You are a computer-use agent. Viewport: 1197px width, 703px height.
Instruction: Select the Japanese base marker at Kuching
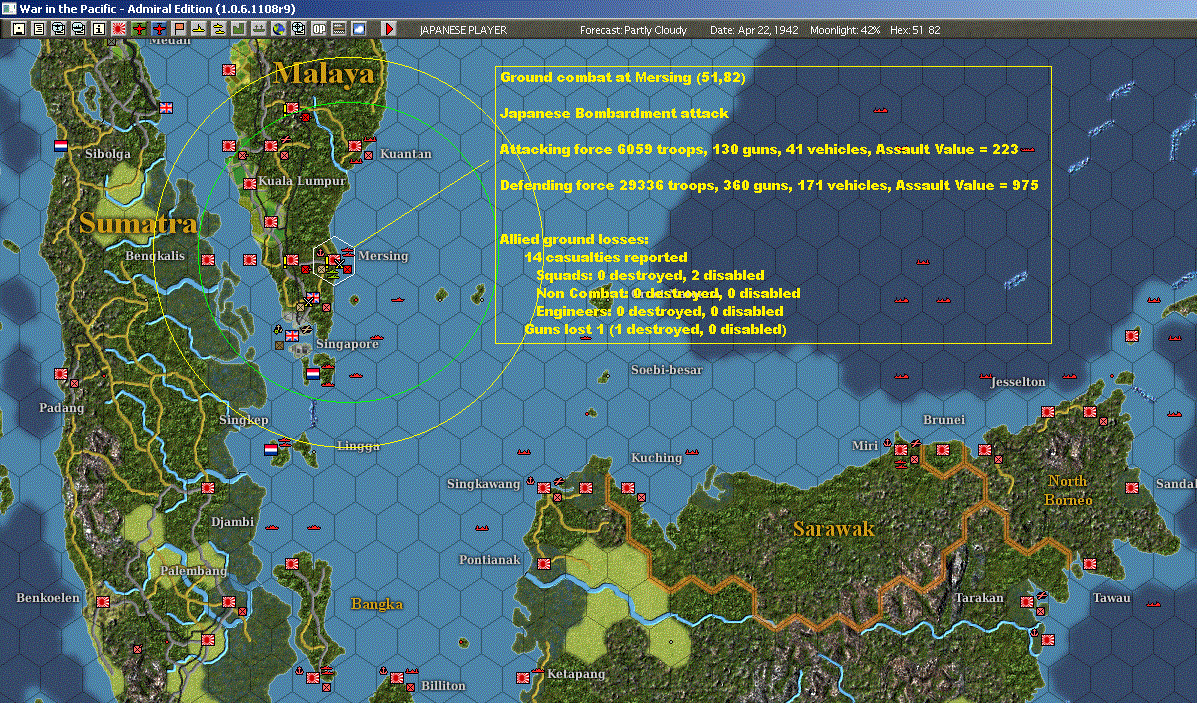coord(628,487)
